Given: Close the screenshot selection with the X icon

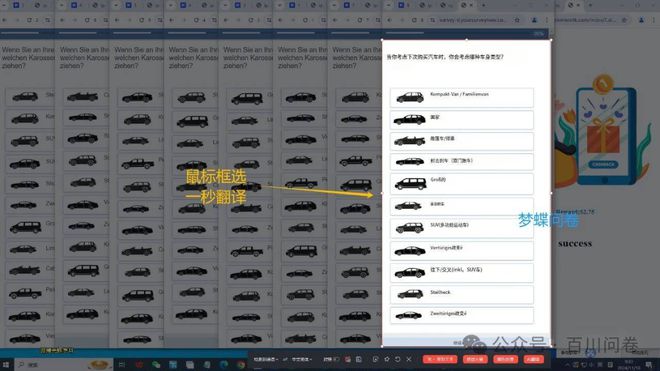Looking at the screenshot, I should (409, 359).
